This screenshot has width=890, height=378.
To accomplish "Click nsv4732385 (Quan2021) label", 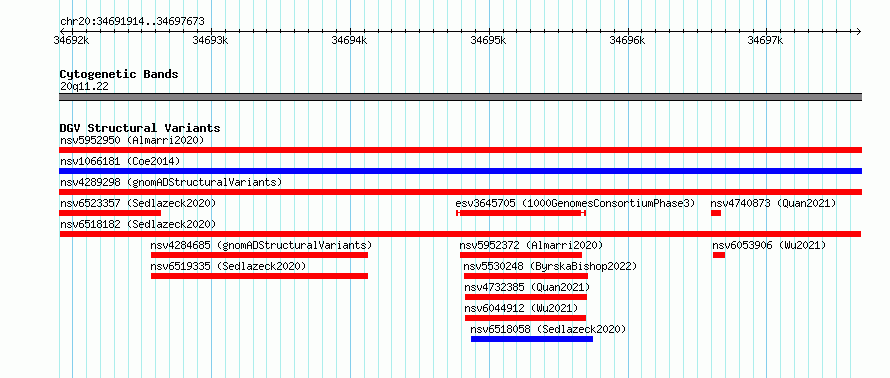I will (527, 287).
